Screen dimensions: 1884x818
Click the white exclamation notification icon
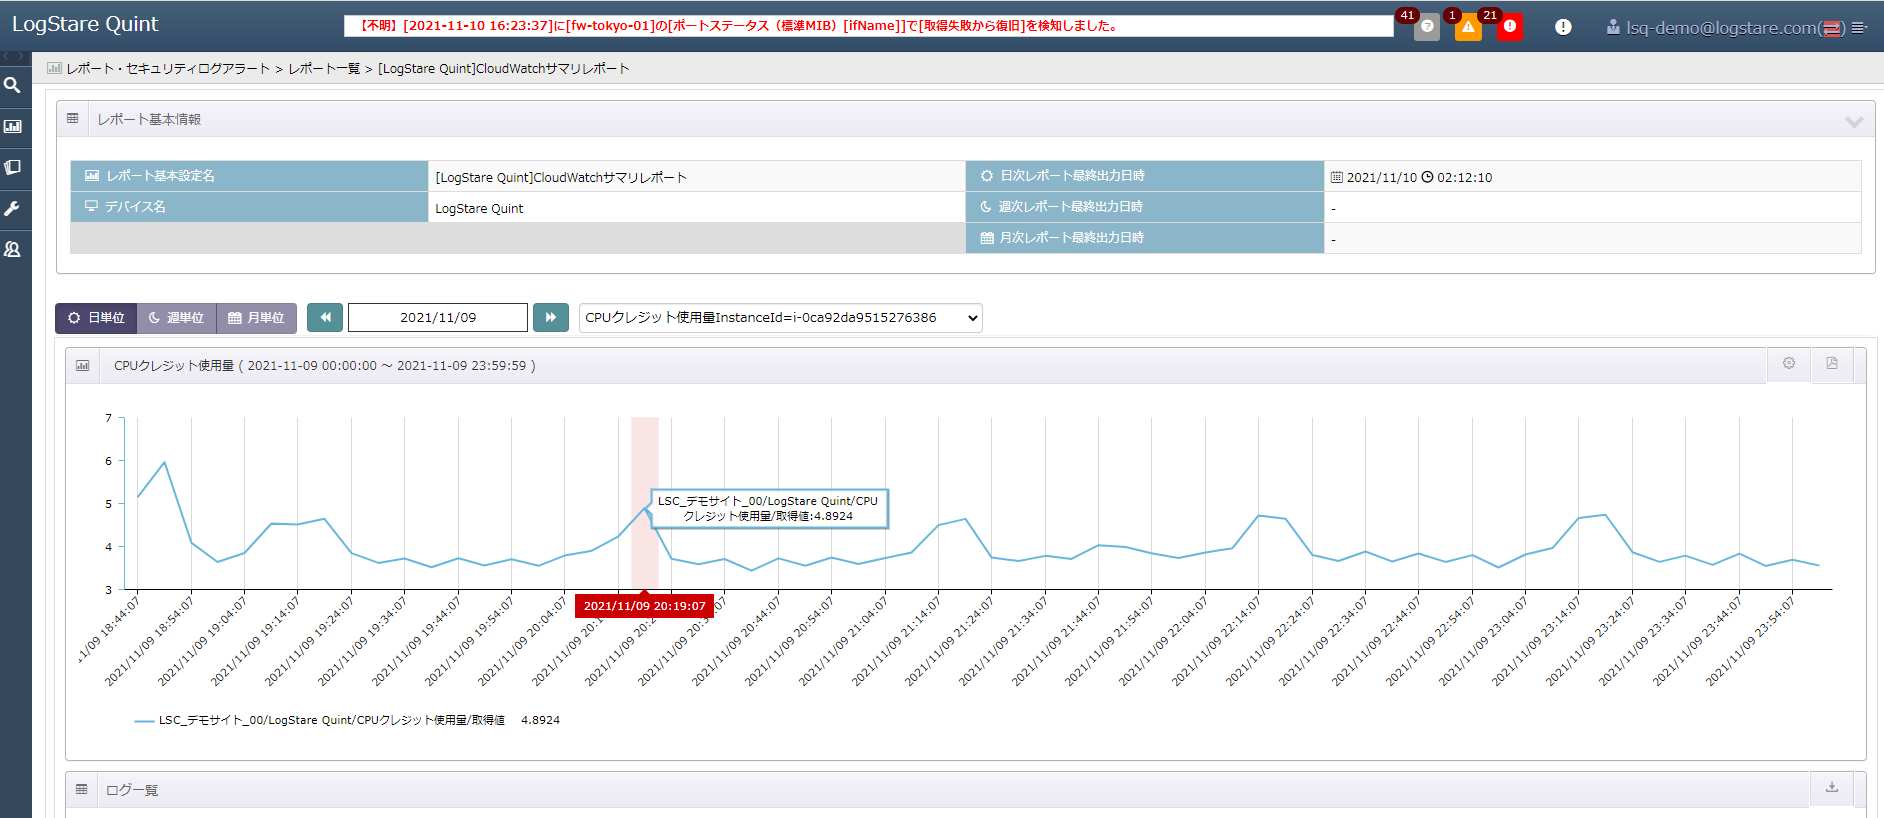[1563, 27]
